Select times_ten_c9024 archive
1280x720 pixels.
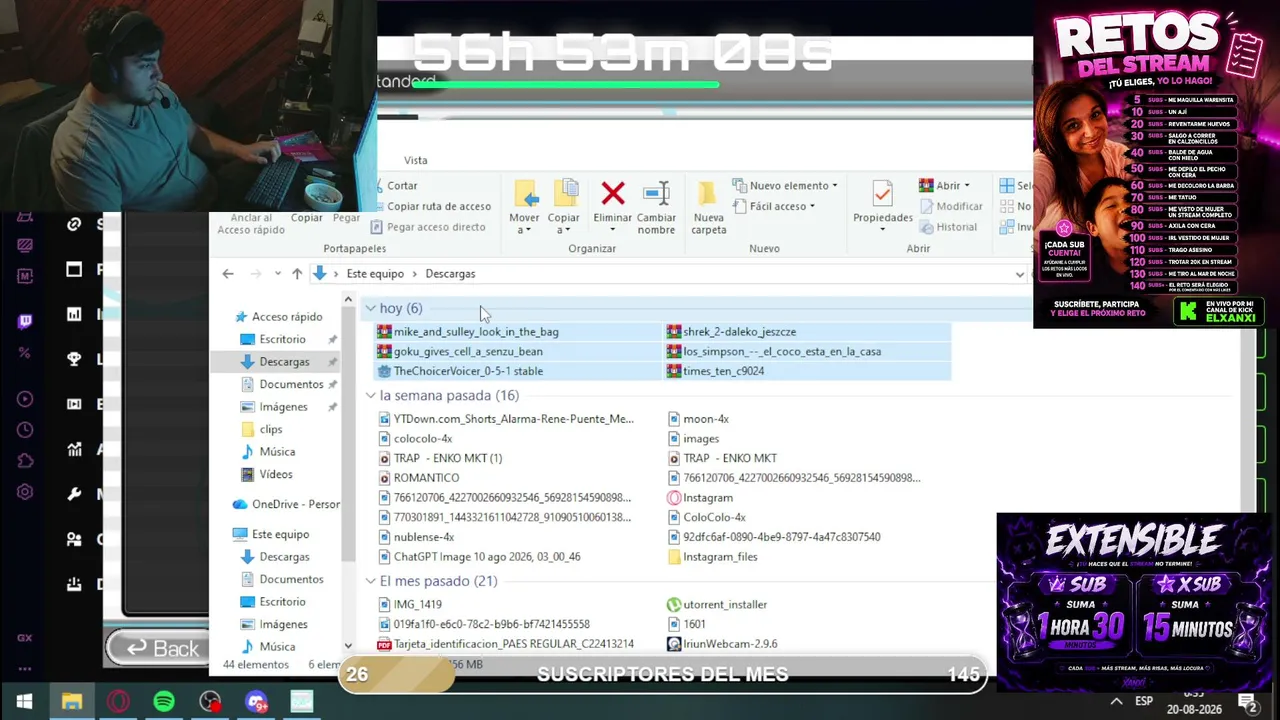click(715, 371)
